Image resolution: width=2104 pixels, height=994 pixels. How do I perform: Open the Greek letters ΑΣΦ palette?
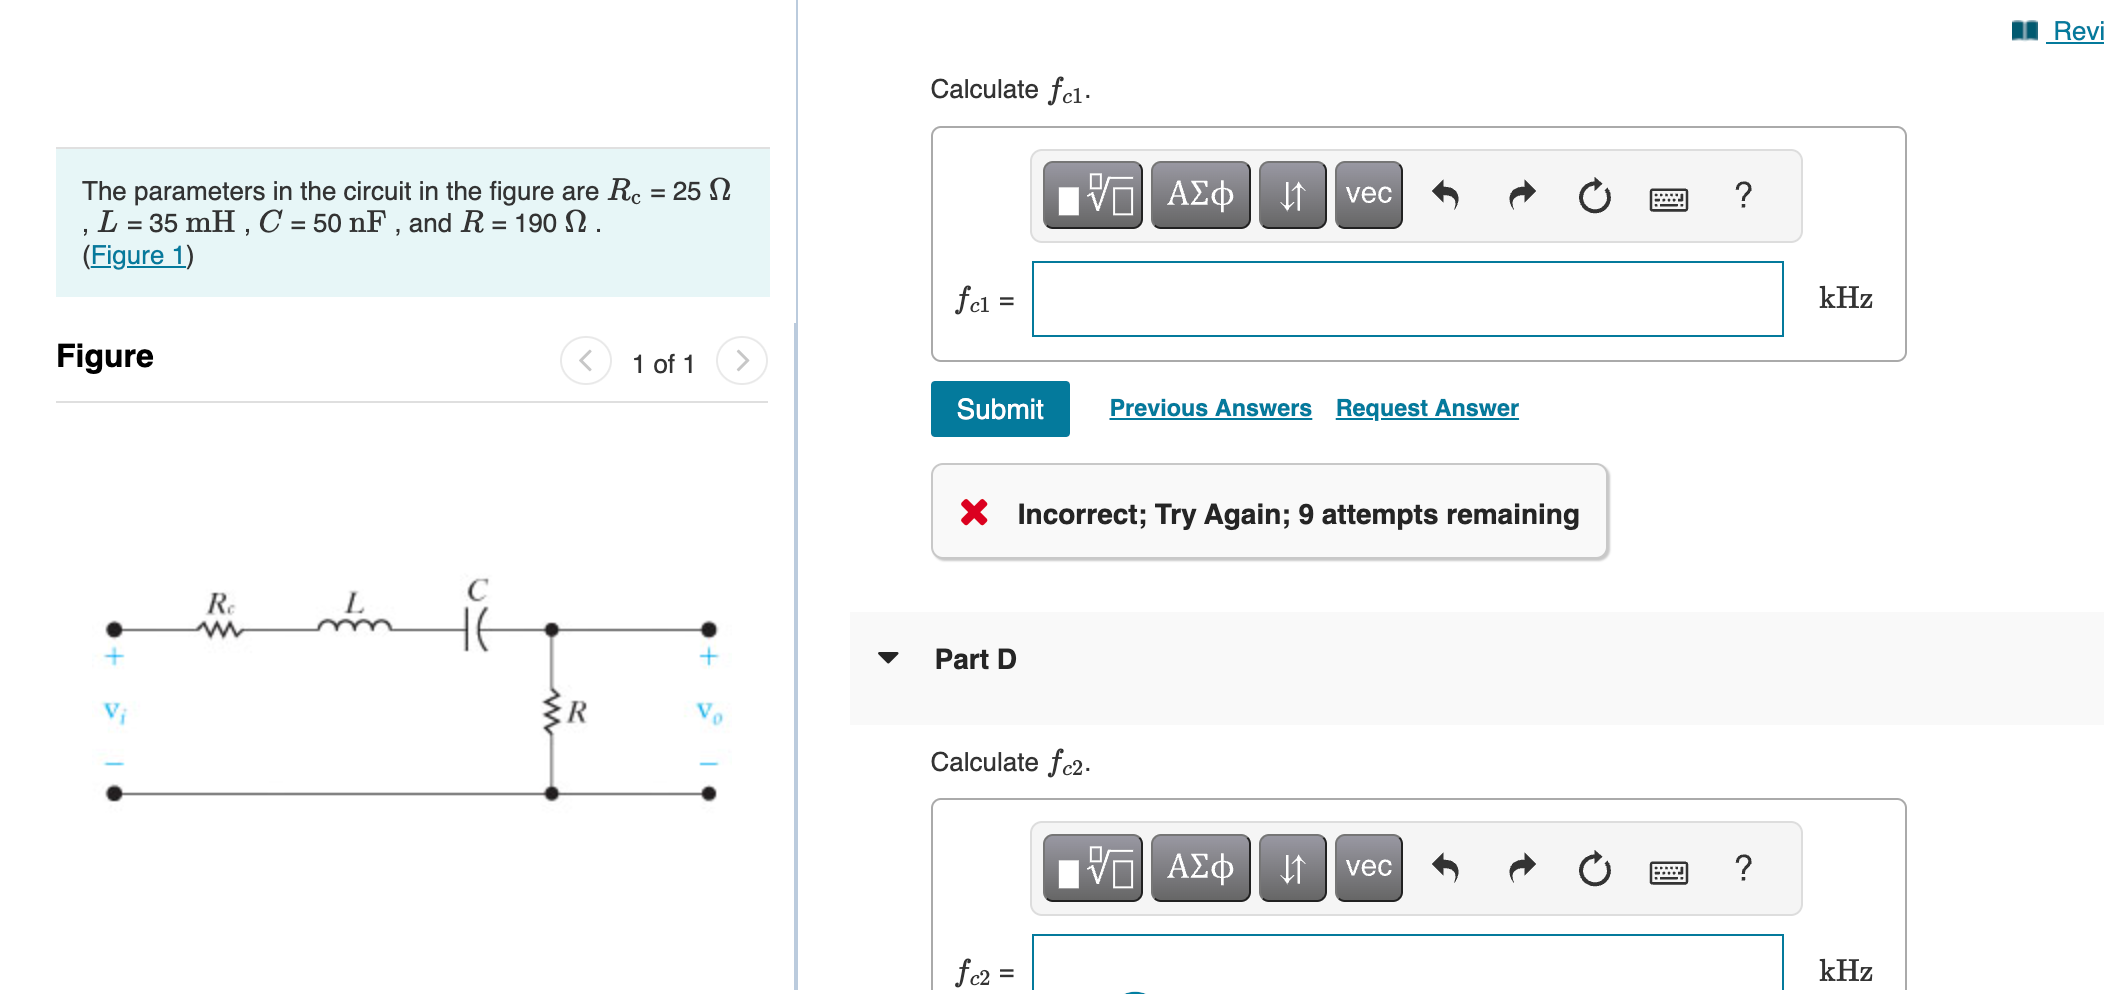[1200, 193]
